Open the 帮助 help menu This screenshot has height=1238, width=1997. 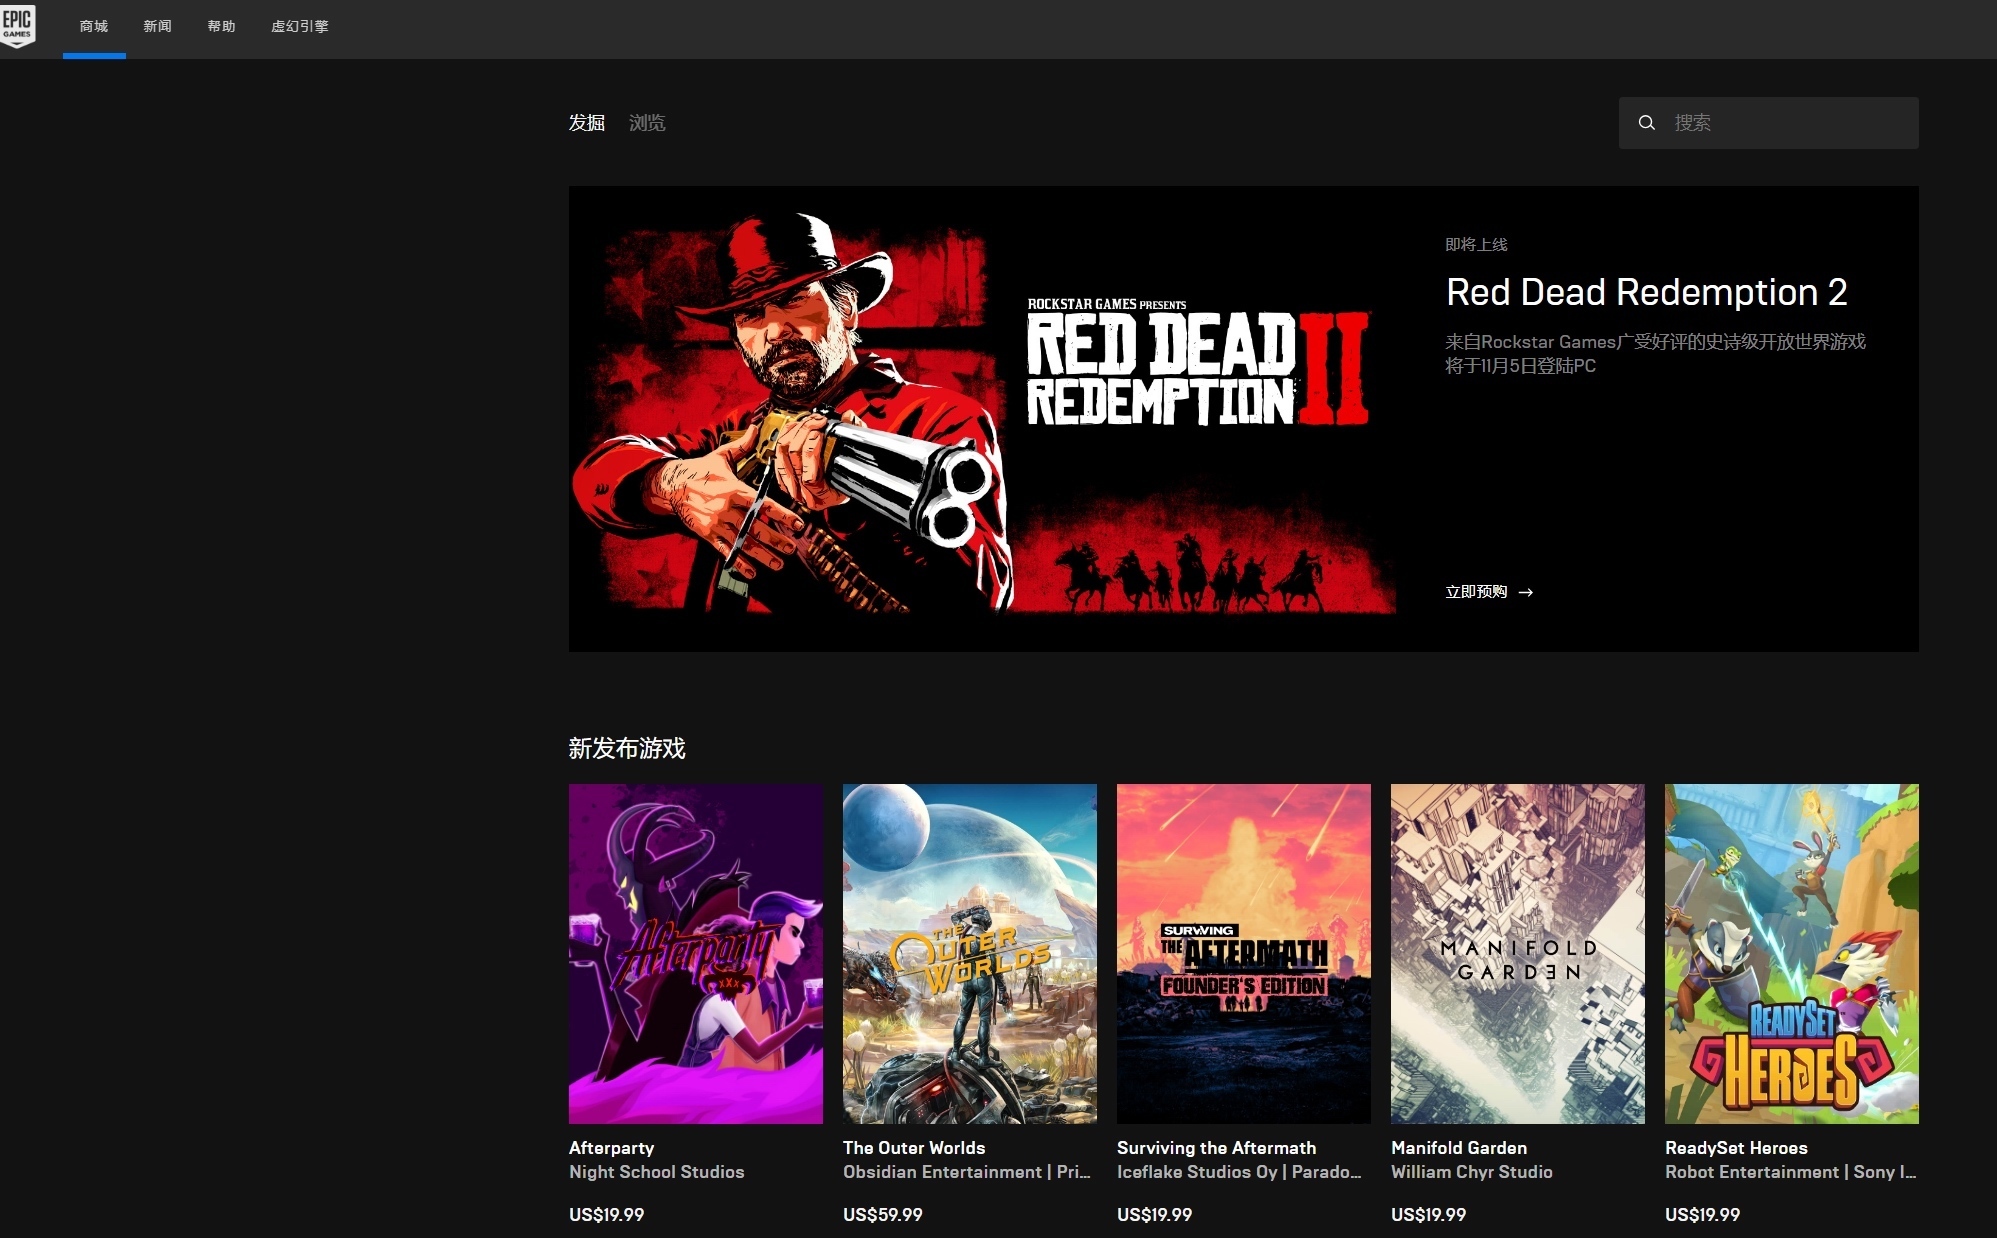click(221, 27)
